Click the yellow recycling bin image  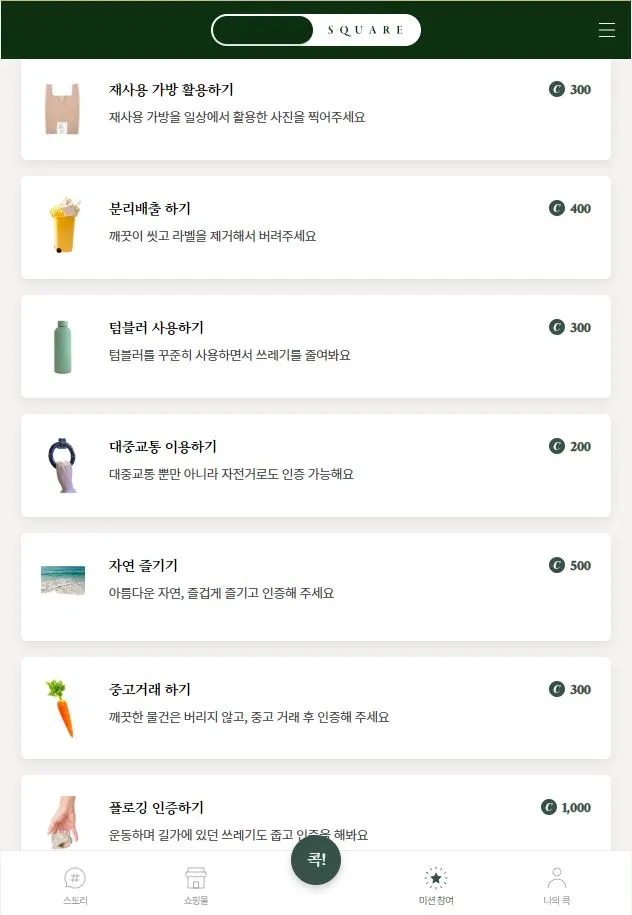pos(63,227)
